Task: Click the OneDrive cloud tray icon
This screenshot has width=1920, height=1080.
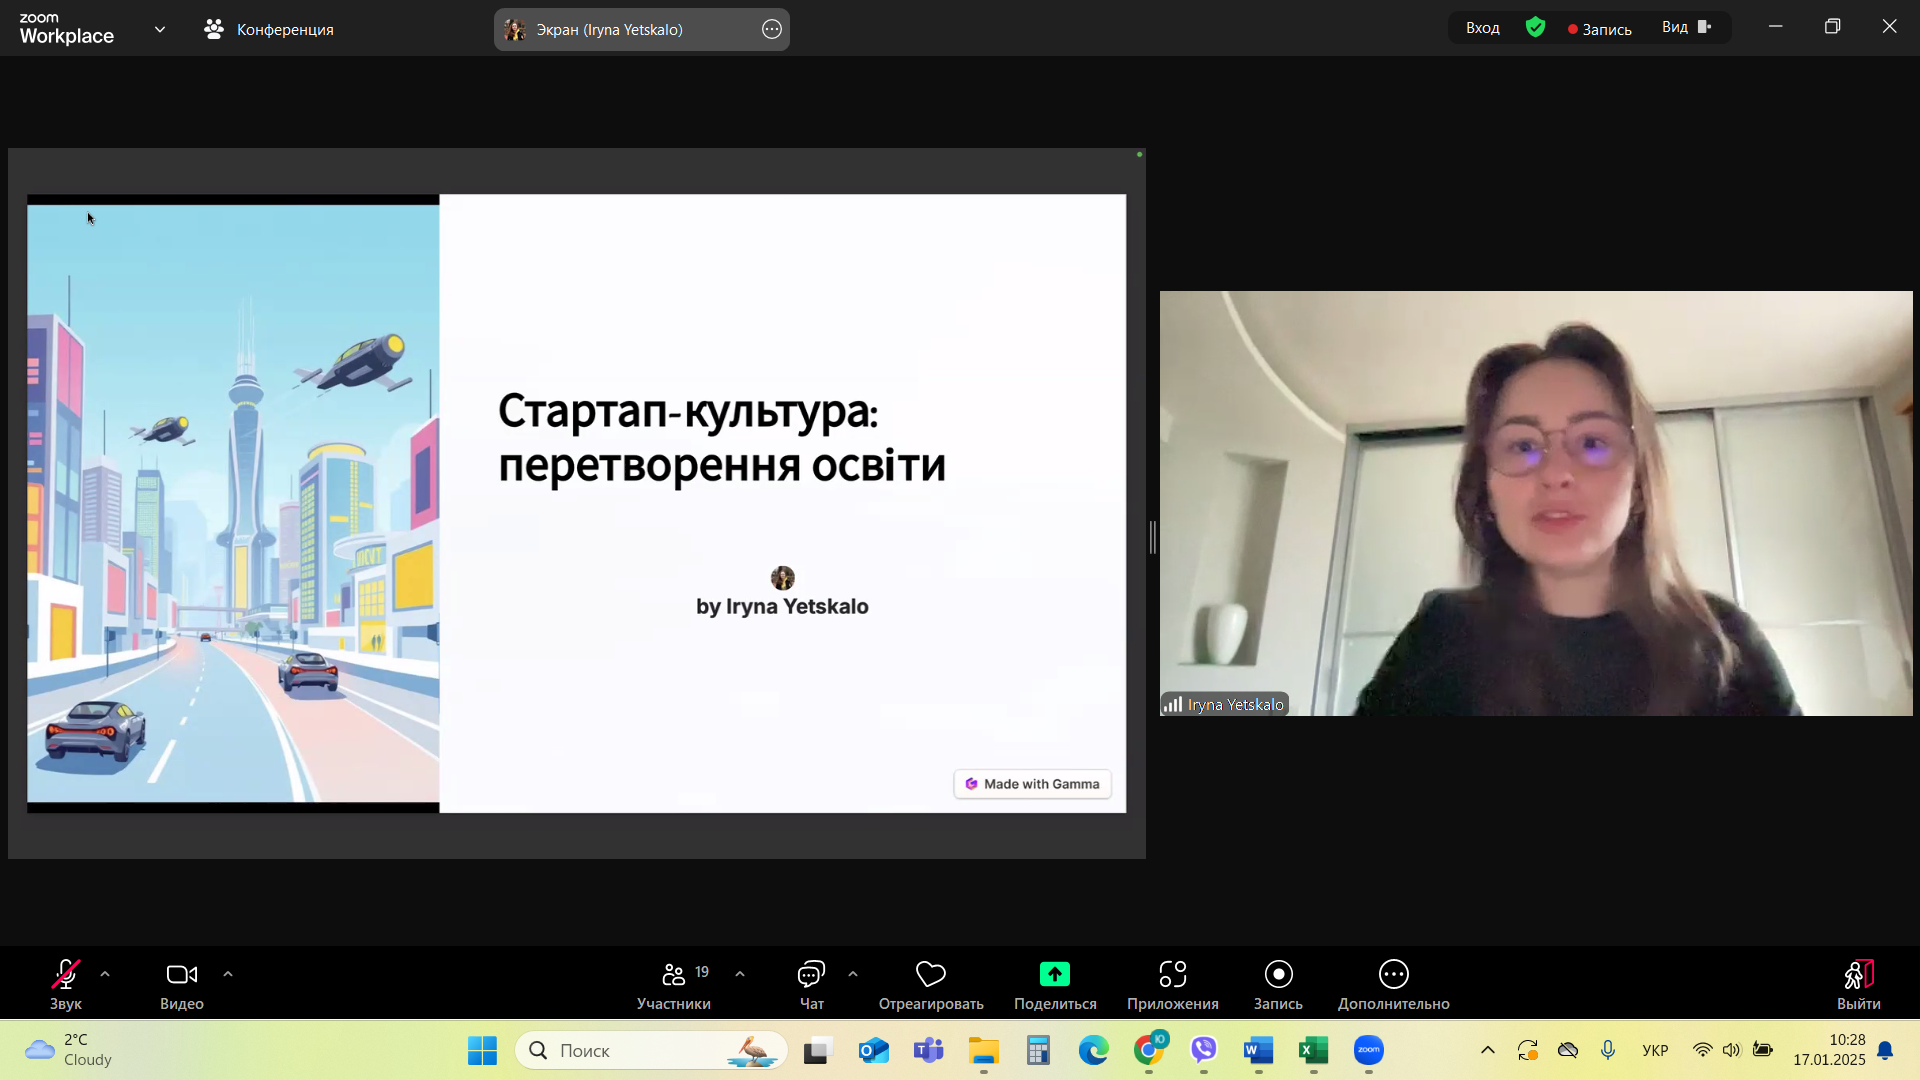Action: [x=1568, y=1050]
